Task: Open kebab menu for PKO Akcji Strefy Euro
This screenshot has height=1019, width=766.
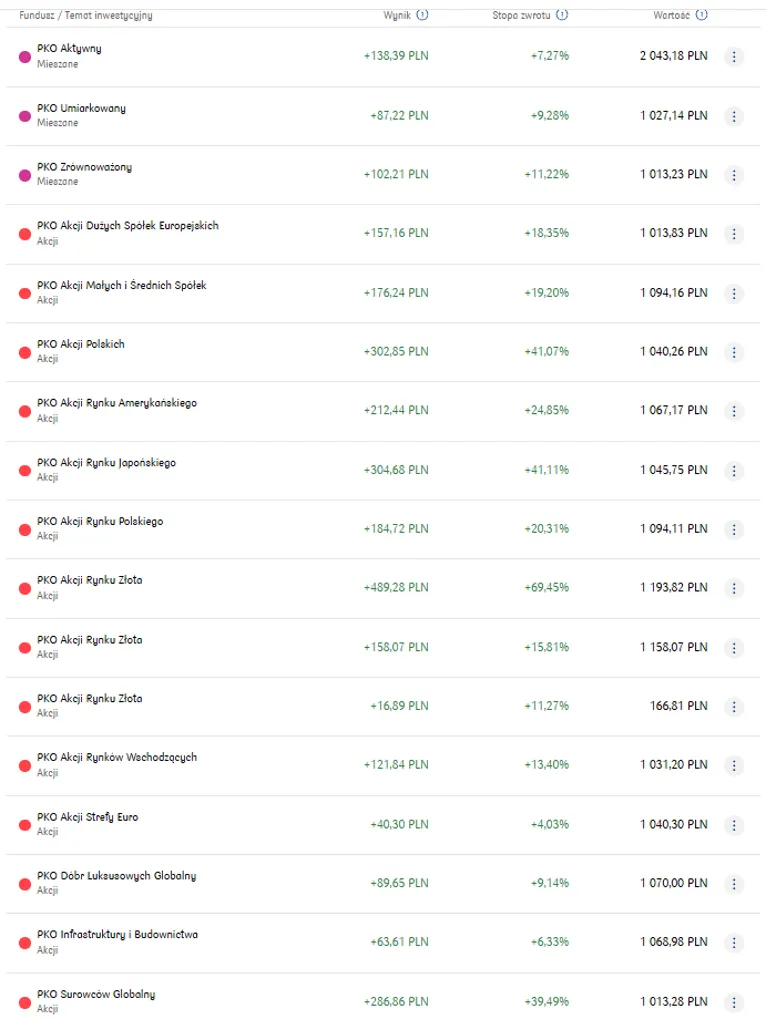Action: 734,825
